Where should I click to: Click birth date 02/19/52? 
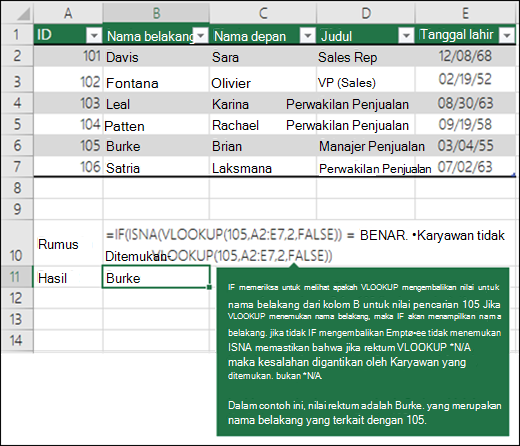coord(465,80)
